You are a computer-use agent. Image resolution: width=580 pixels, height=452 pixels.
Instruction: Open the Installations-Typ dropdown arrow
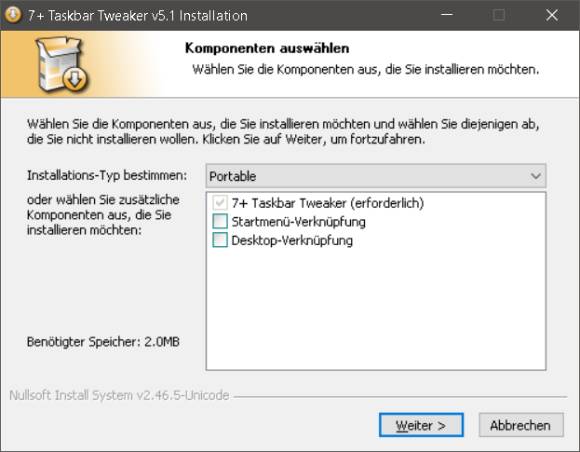[536, 176]
